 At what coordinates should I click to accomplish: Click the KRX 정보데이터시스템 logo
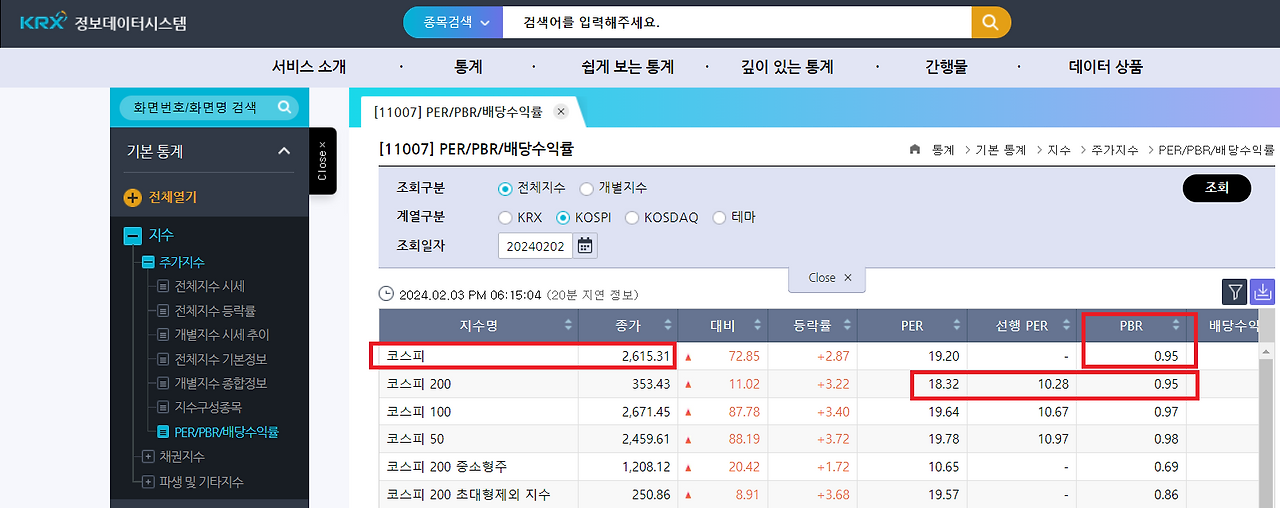pos(102,22)
